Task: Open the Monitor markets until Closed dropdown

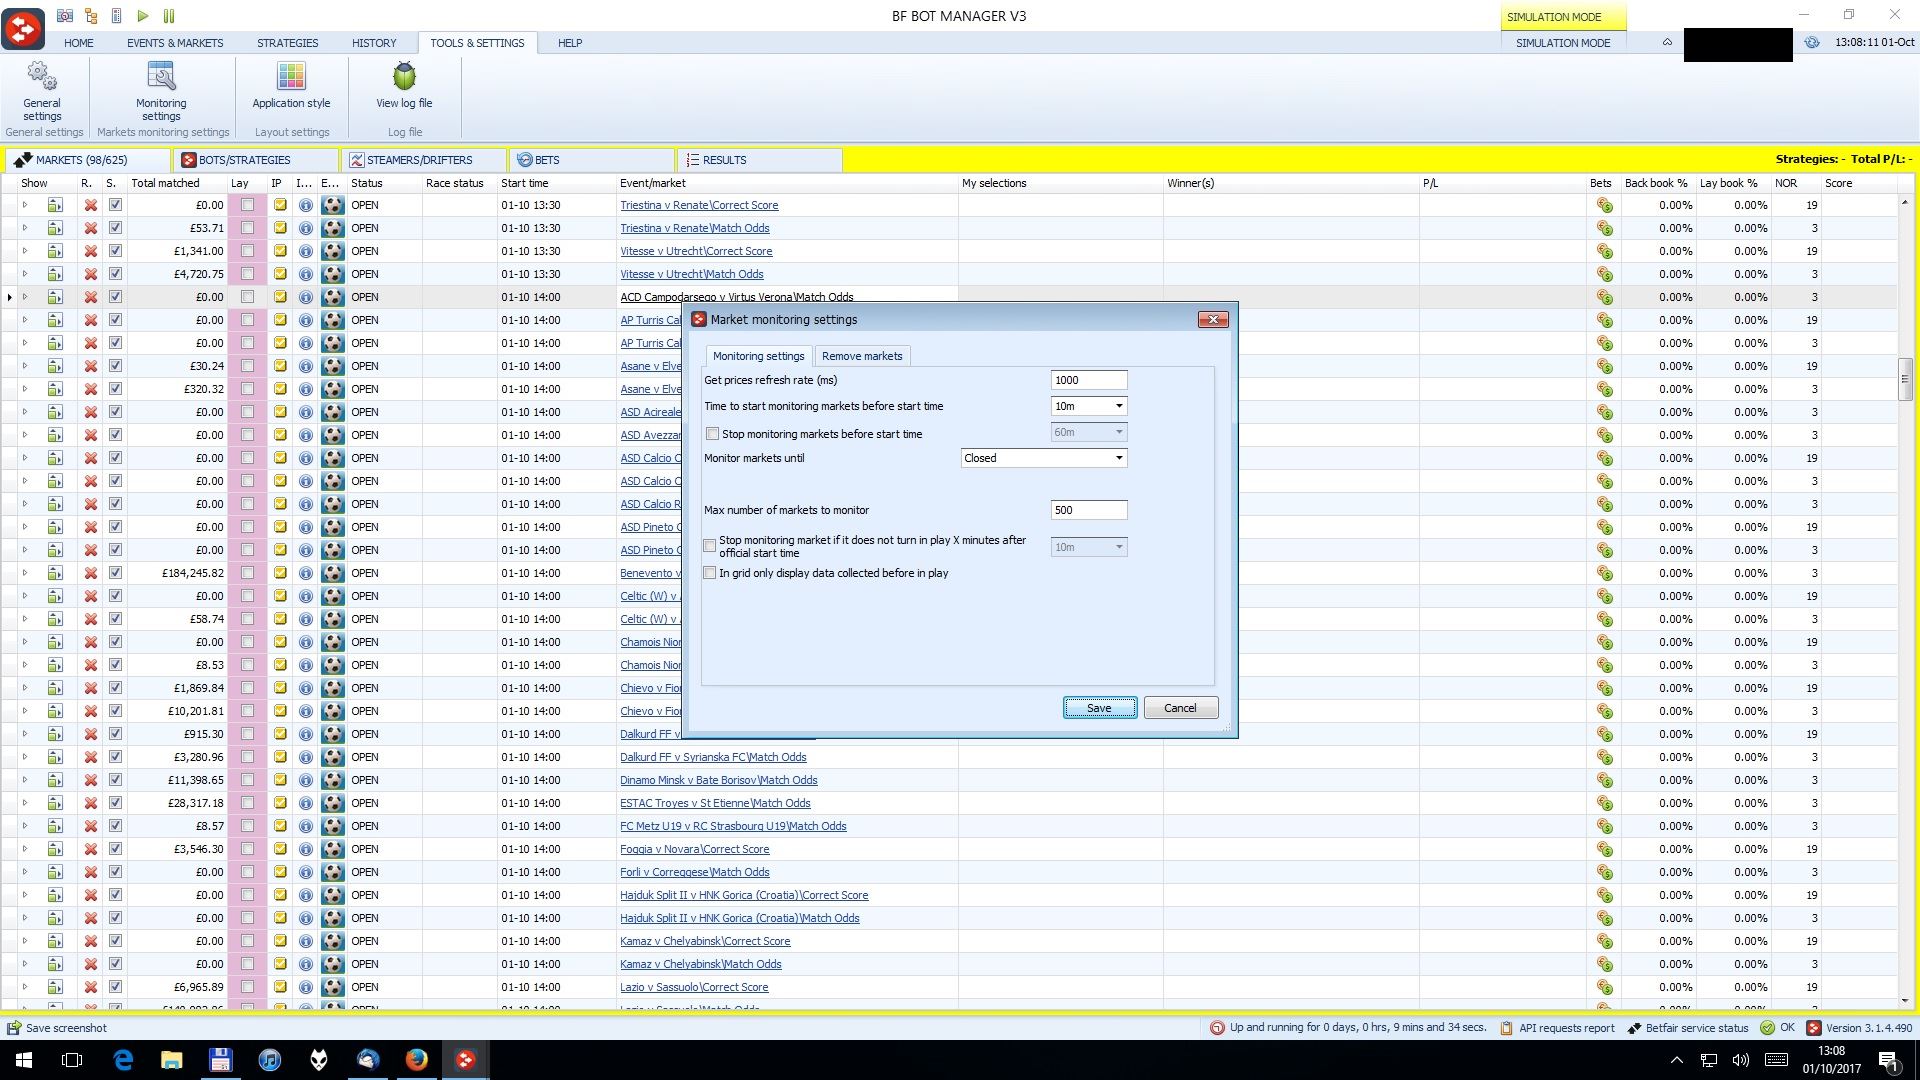Action: 1119,458
